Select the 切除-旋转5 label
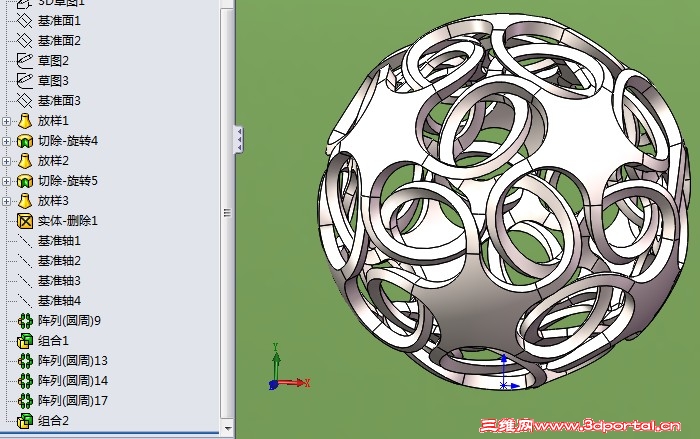 point(68,181)
